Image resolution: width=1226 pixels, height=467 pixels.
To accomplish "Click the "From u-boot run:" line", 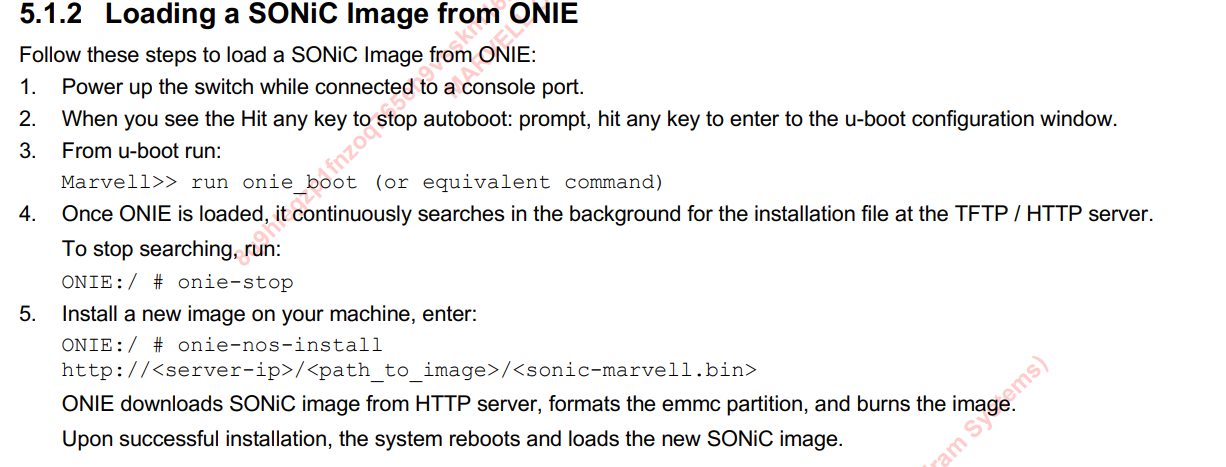I will [141, 151].
